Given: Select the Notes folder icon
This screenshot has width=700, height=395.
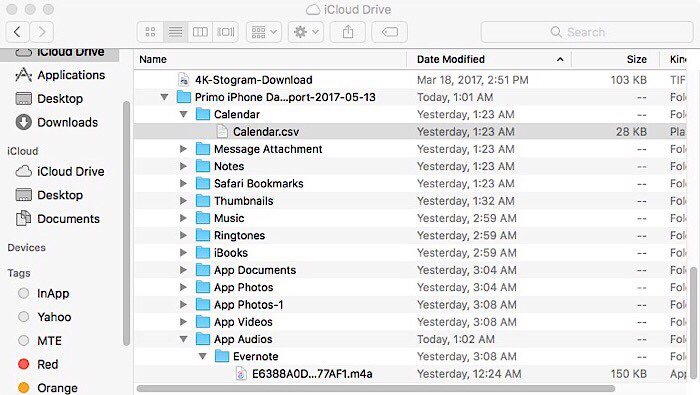Looking at the screenshot, I should click(x=203, y=166).
